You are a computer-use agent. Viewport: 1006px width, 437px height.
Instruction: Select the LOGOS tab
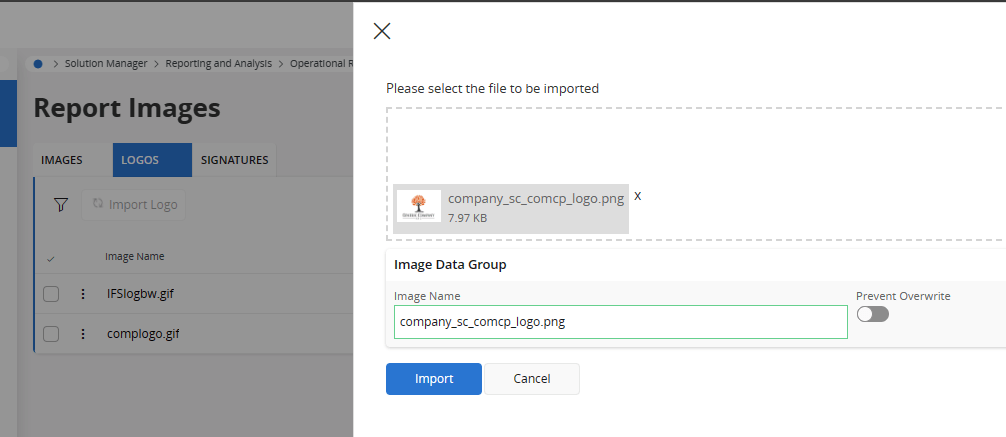tap(140, 160)
